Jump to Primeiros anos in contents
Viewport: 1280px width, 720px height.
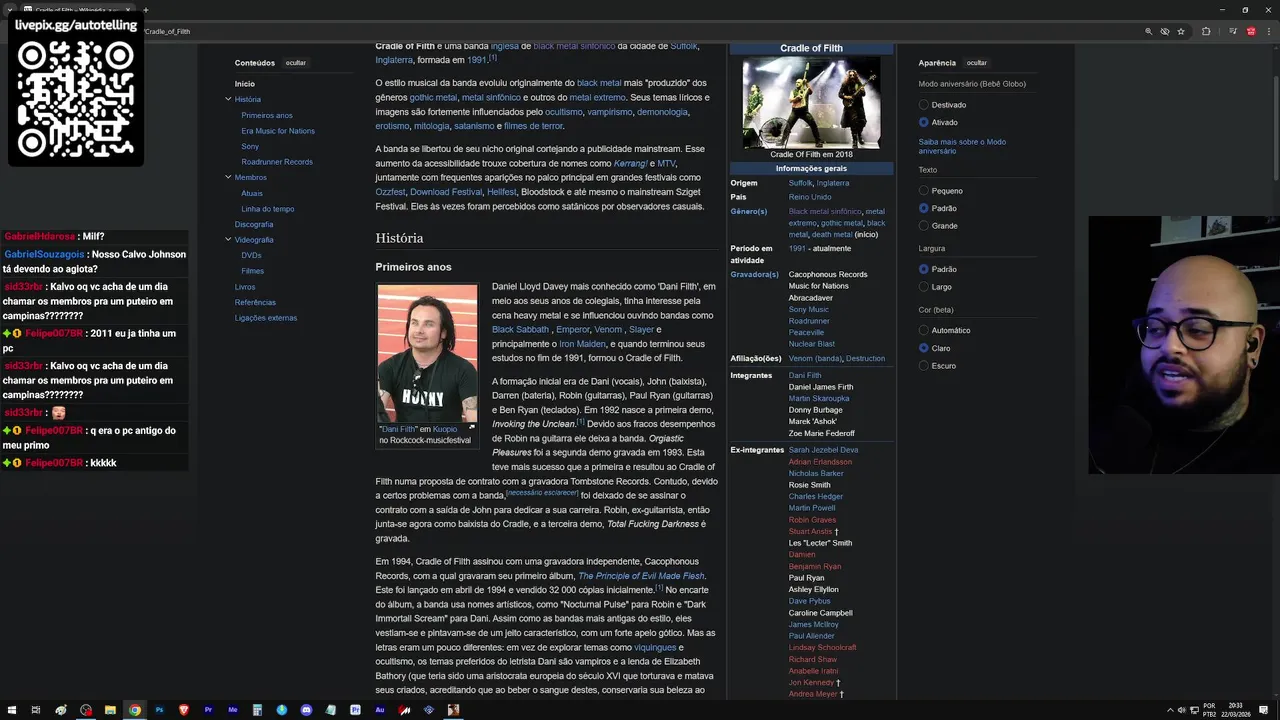pos(267,115)
